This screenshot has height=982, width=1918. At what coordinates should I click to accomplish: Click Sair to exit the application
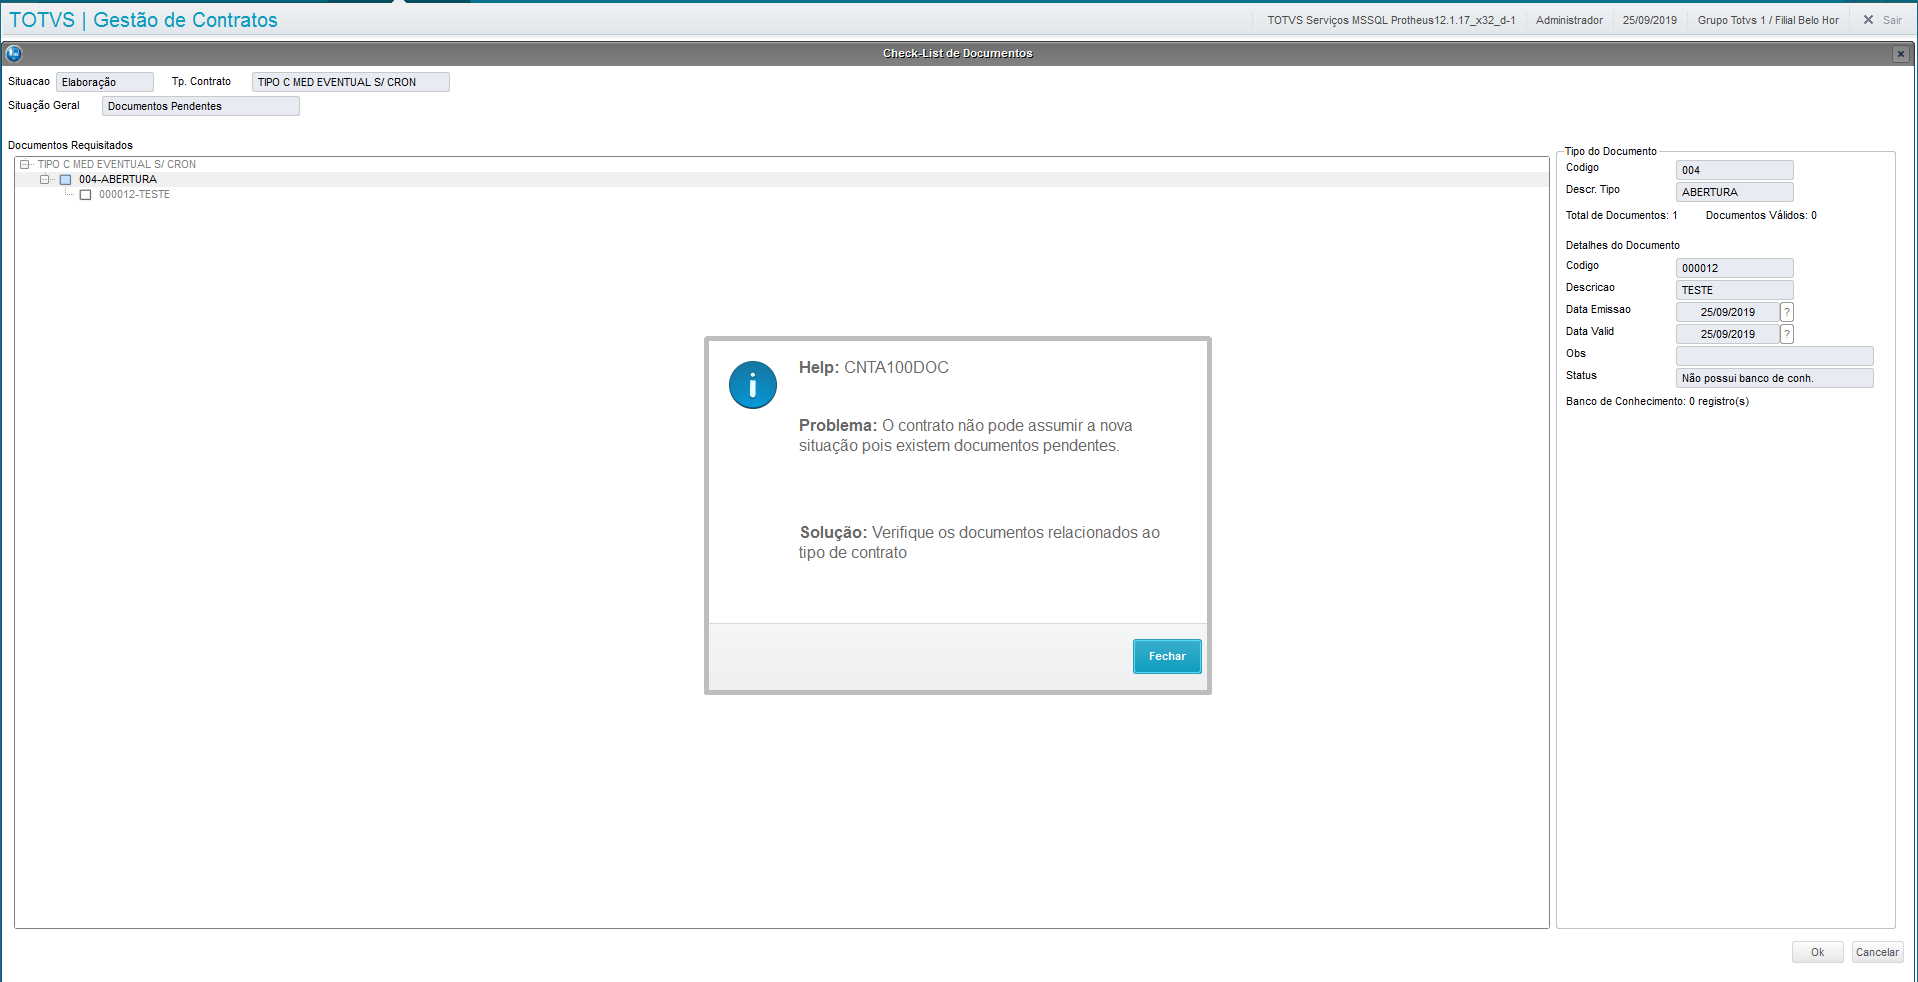(x=1892, y=20)
